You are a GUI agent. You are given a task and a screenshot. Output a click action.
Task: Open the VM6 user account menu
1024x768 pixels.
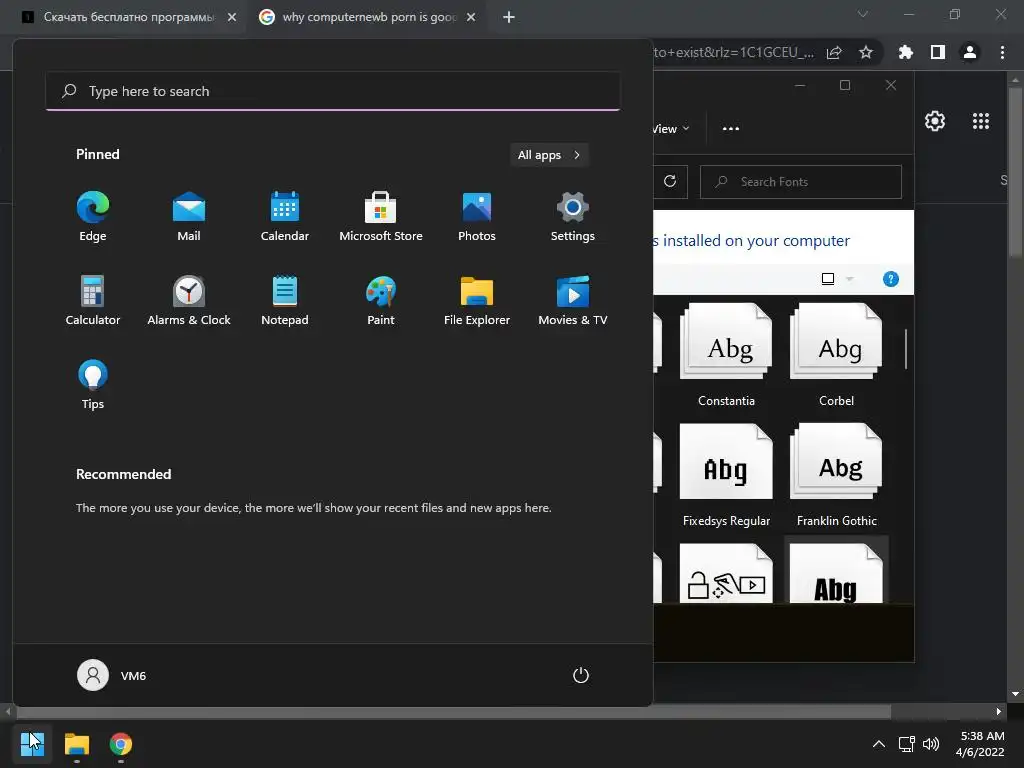[x=112, y=675]
